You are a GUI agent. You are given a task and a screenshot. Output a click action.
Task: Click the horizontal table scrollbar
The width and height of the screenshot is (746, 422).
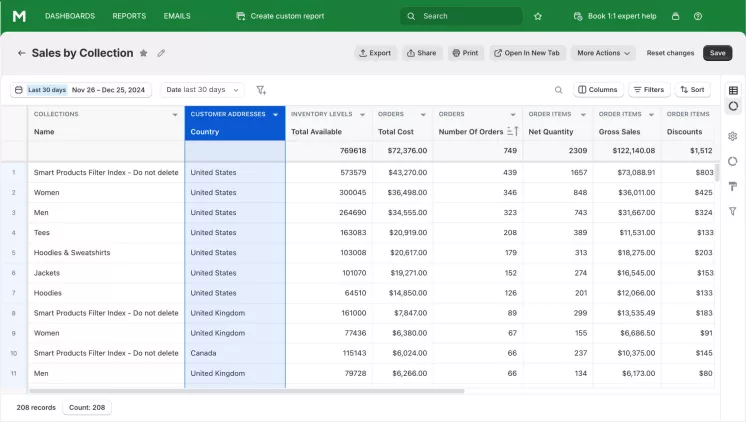[x=246, y=391]
